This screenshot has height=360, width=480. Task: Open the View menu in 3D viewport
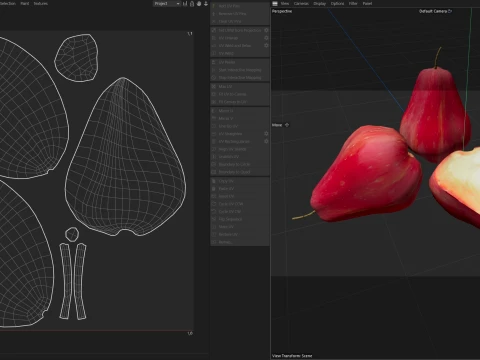point(285,4)
